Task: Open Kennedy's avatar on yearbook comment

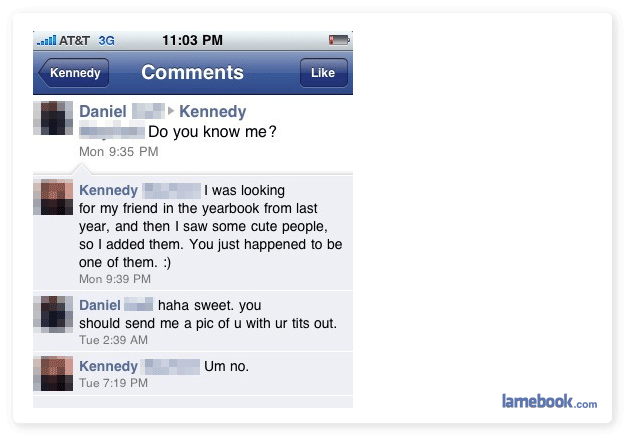Action: [x=51, y=199]
